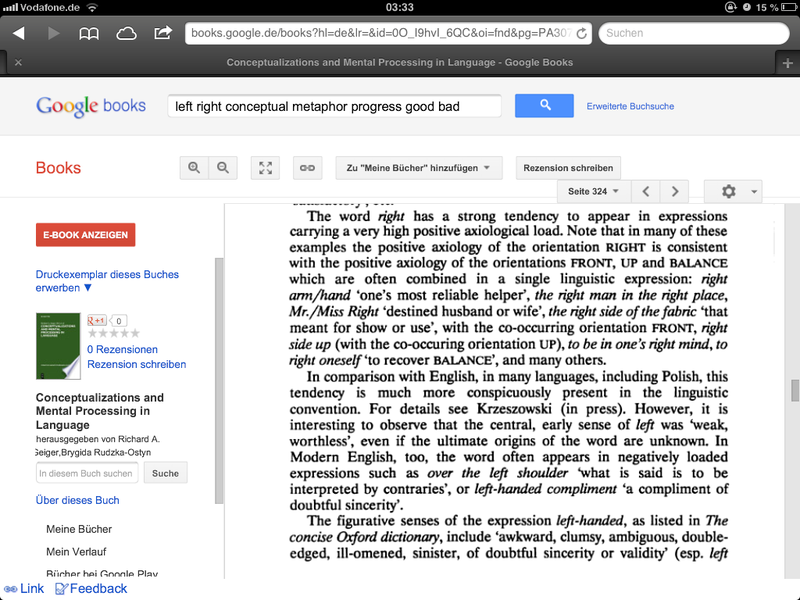Open the 'Zu Meine Bücher hinzufügen' dropdown
800x600 pixels.
[x=418, y=167]
